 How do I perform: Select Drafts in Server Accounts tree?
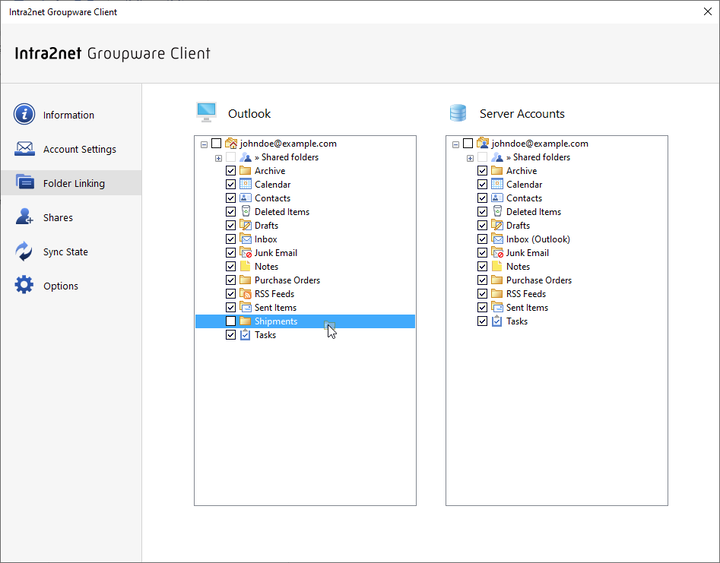pyautogui.click(x=518, y=225)
